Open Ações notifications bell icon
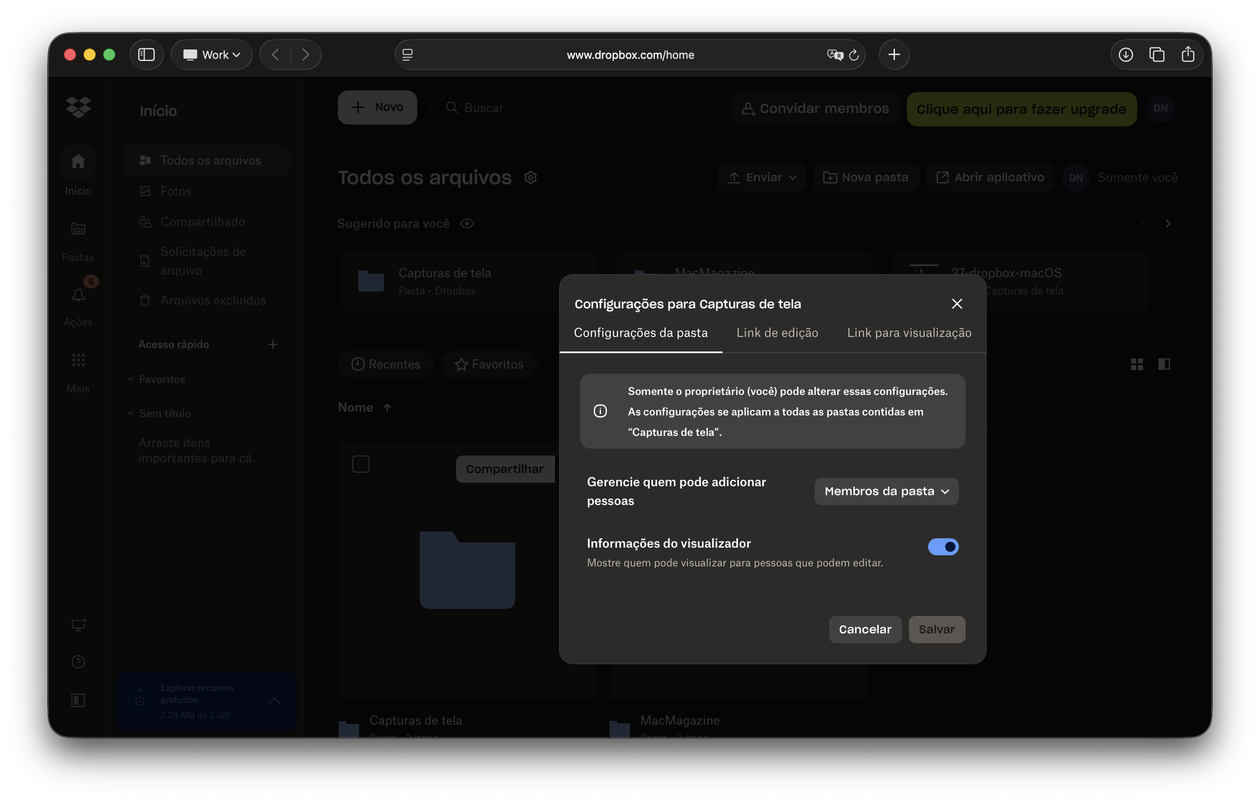 pos(77,294)
